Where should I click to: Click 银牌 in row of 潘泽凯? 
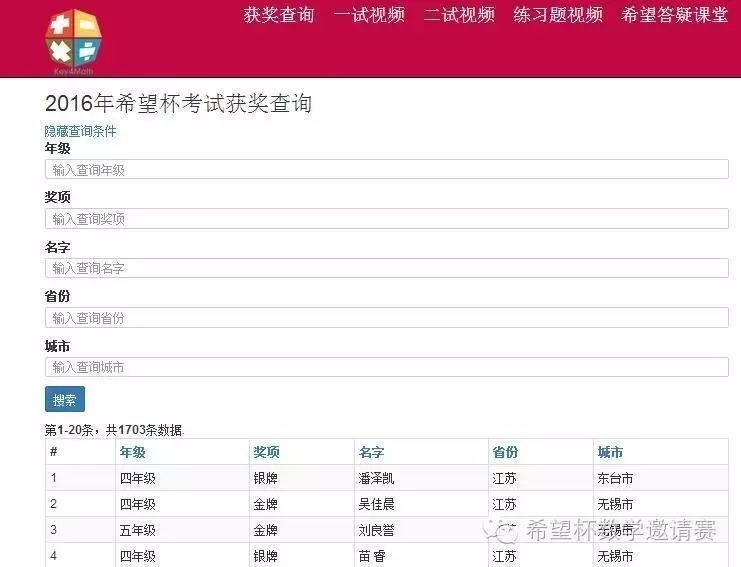click(266, 478)
